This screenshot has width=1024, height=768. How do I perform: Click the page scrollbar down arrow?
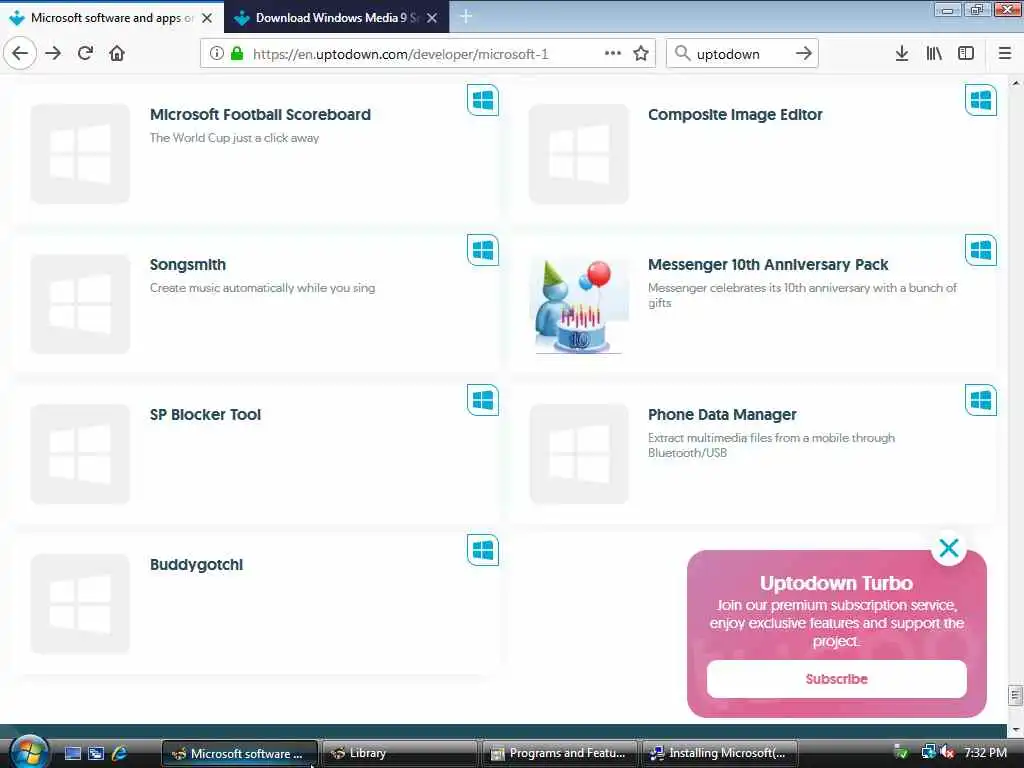[x=1016, y=729]
